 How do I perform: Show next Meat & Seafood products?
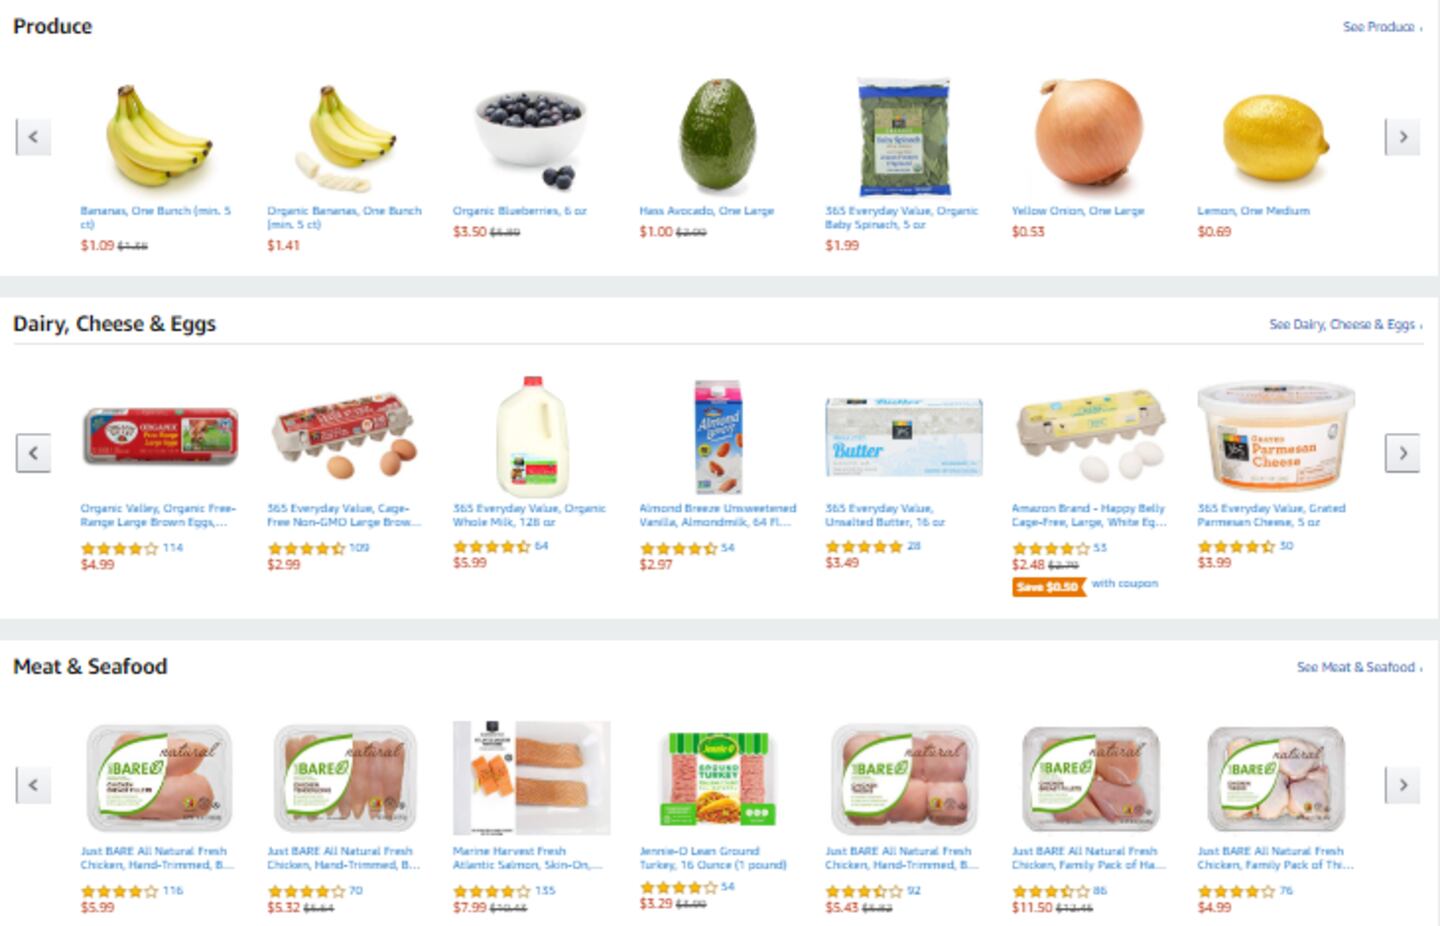[1402, 785]
